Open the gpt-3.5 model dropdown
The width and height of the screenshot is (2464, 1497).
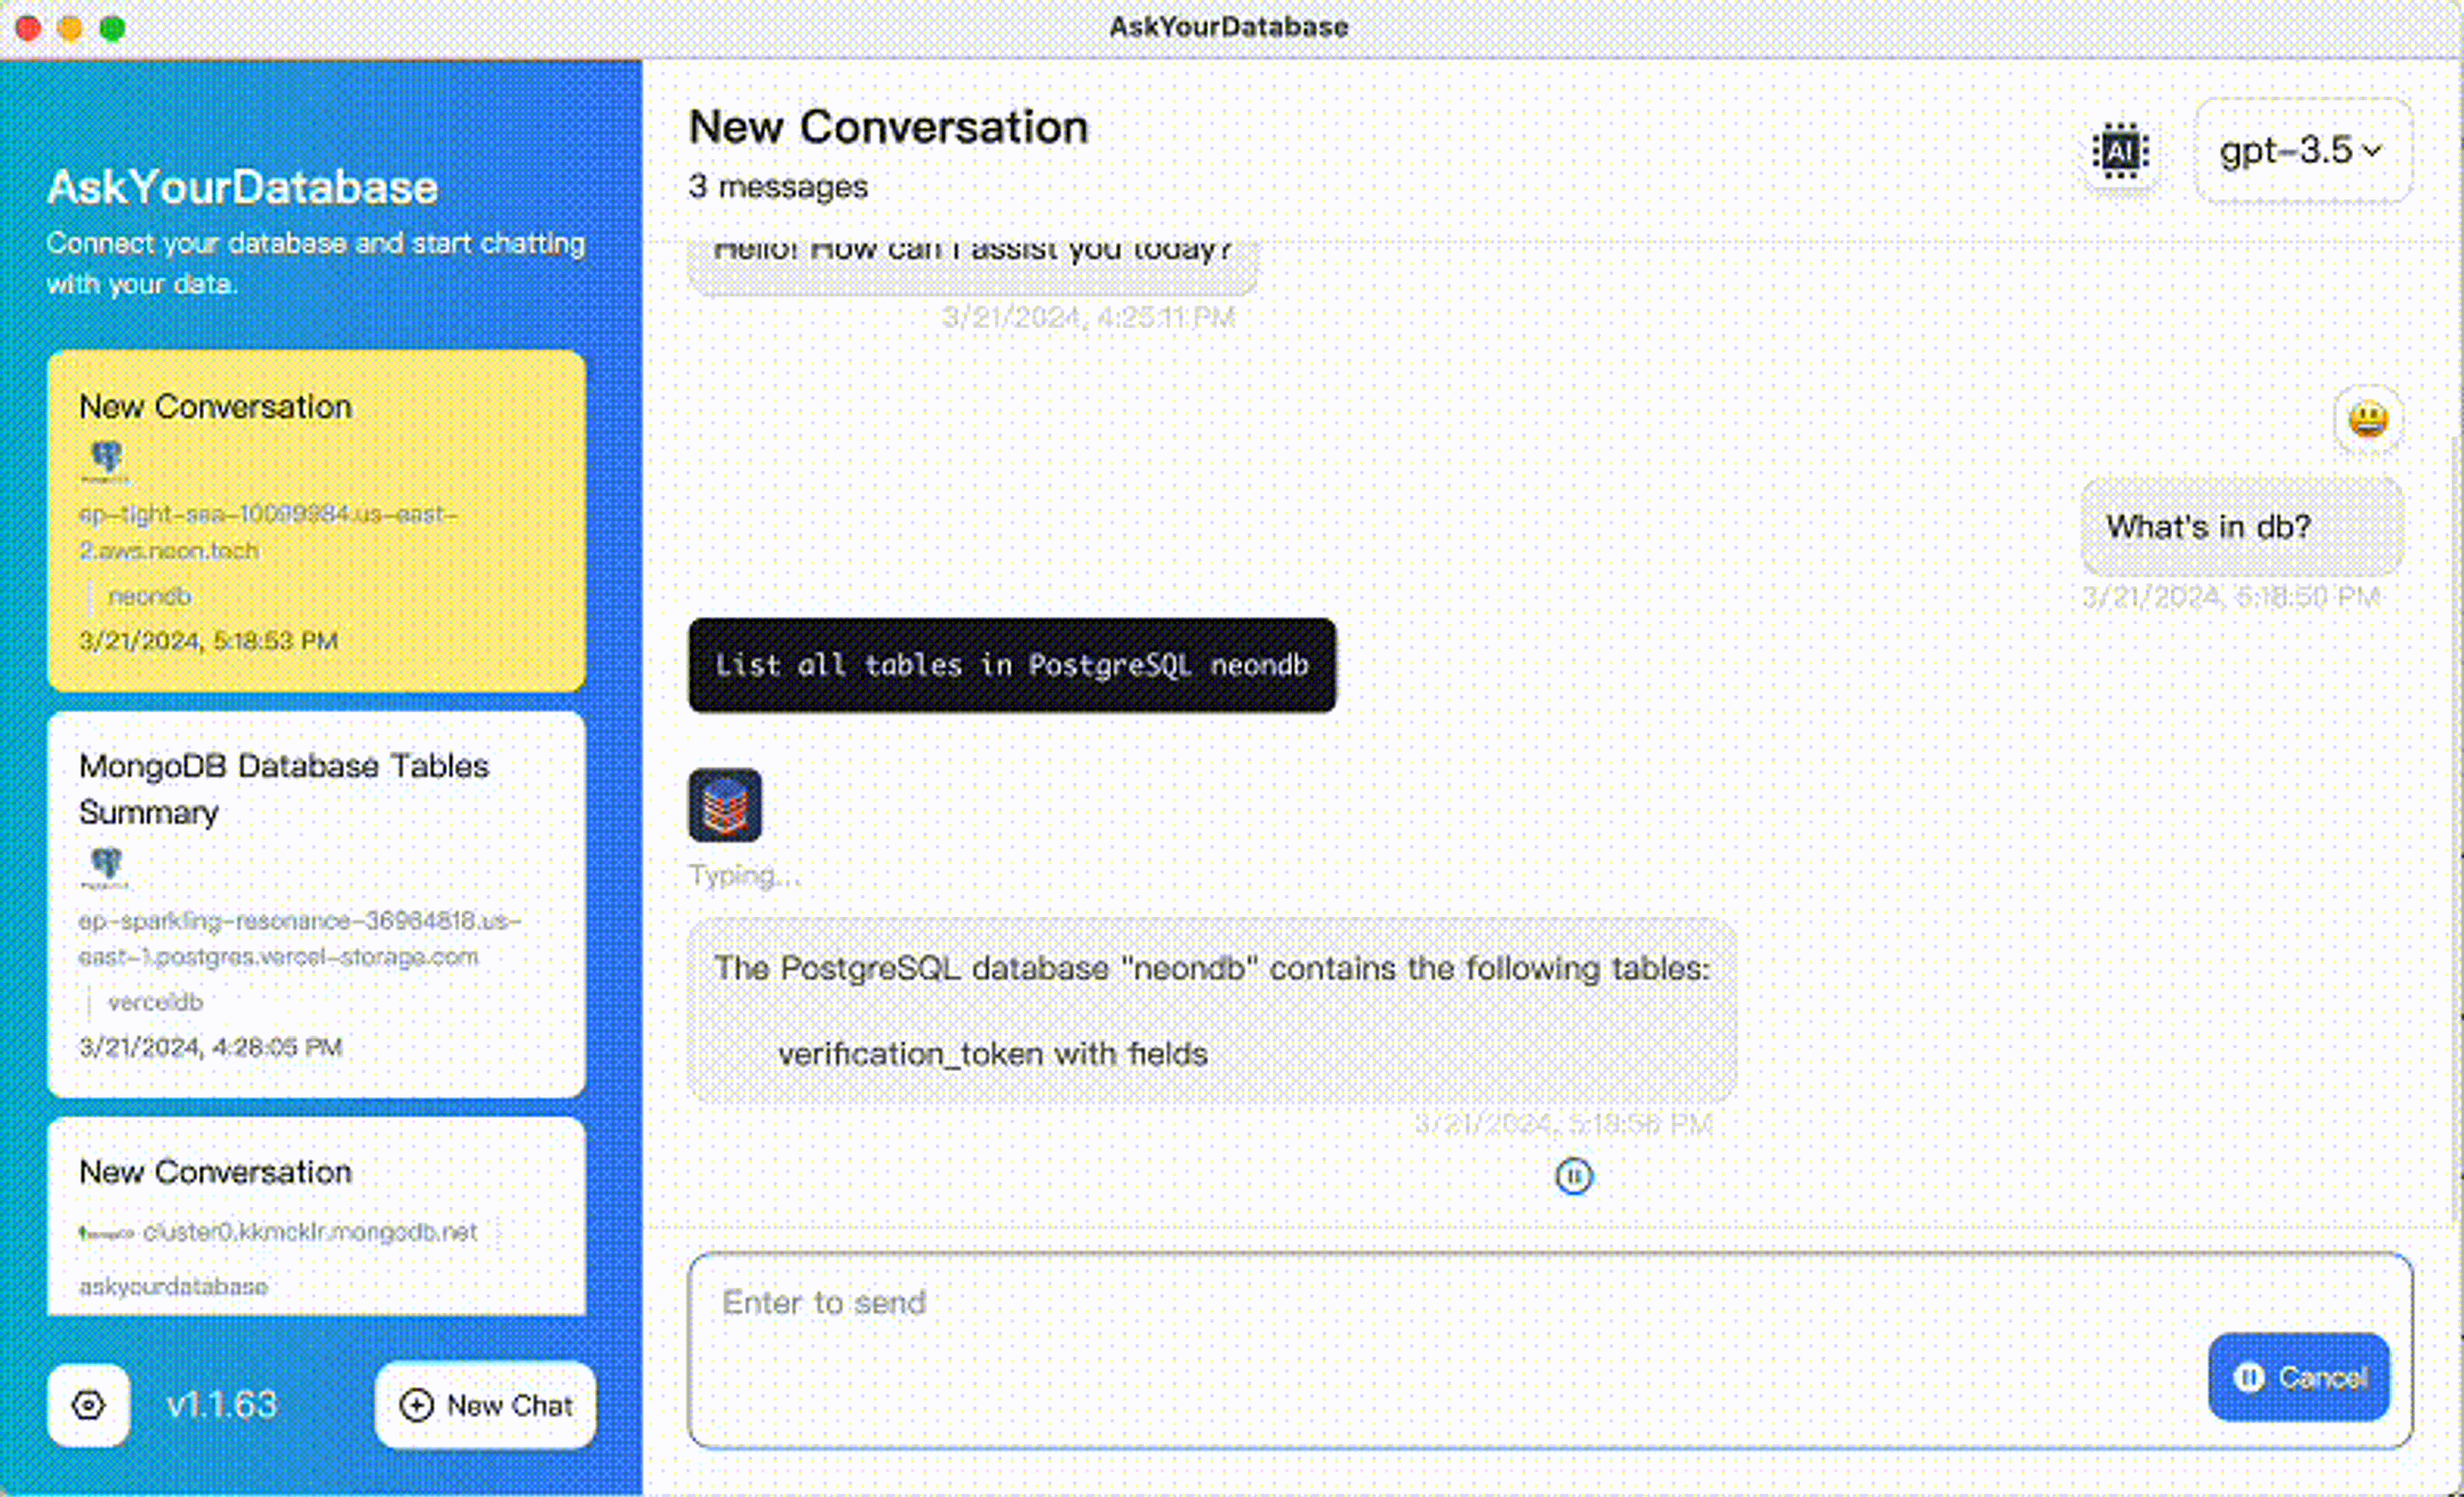click(x=2301, y=151)
